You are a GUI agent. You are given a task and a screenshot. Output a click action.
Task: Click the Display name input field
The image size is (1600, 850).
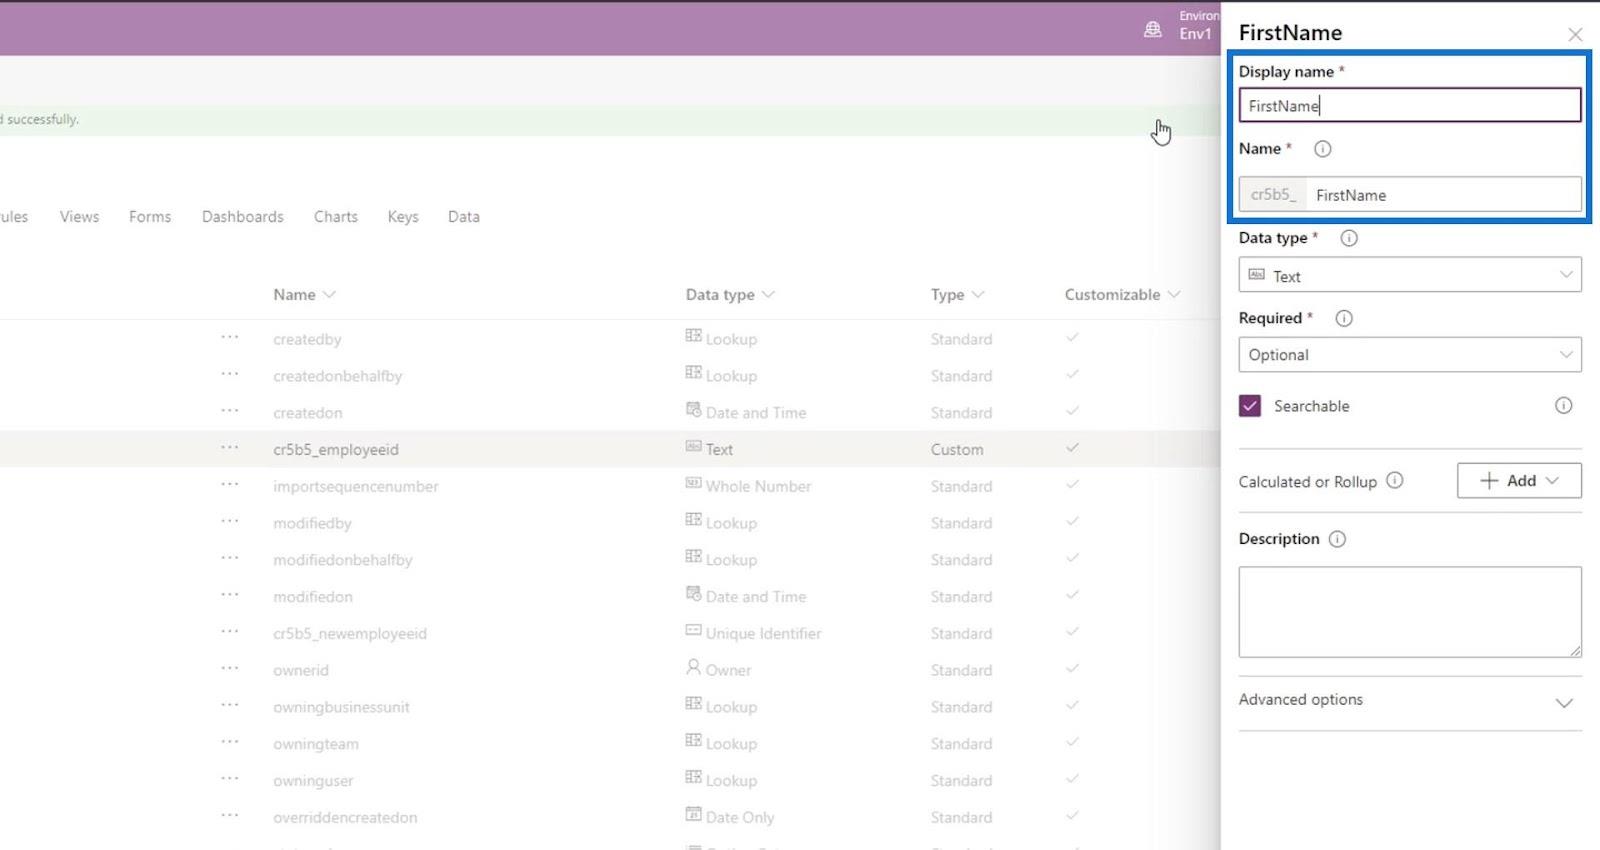(x=1410, y=105)
